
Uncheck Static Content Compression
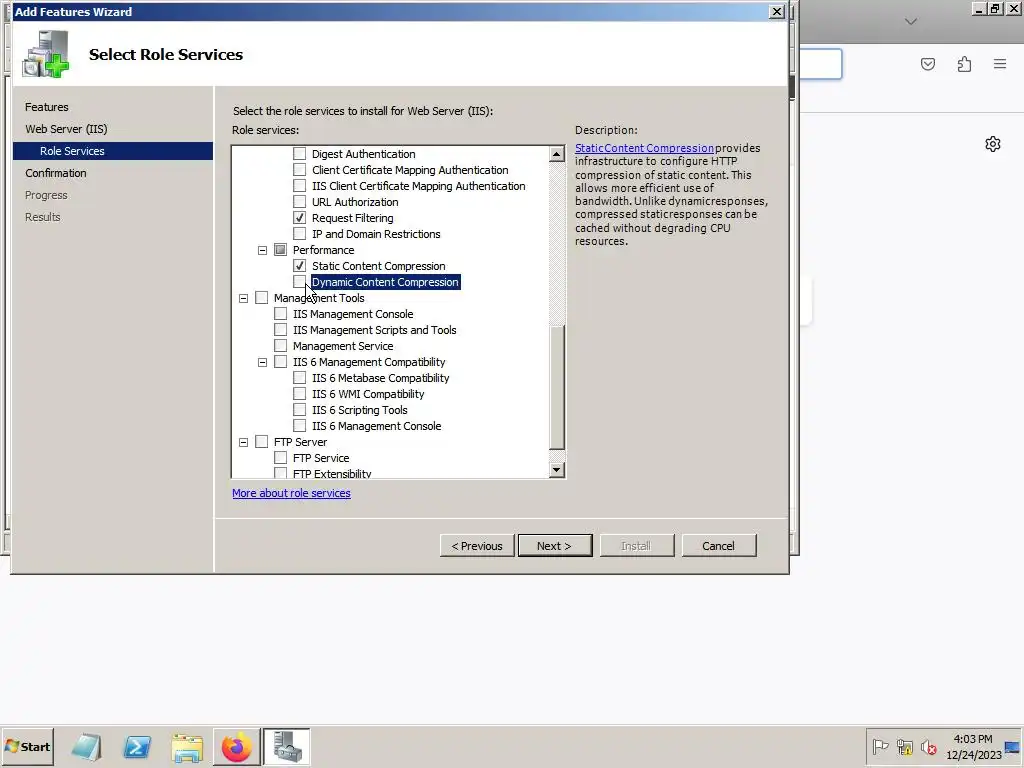pyautogui.click(x=299, y=266)
